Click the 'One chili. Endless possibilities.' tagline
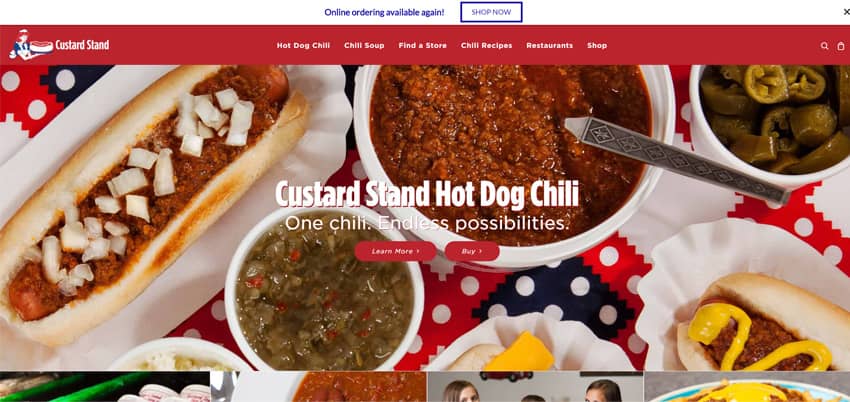 (x=427, y=223)
